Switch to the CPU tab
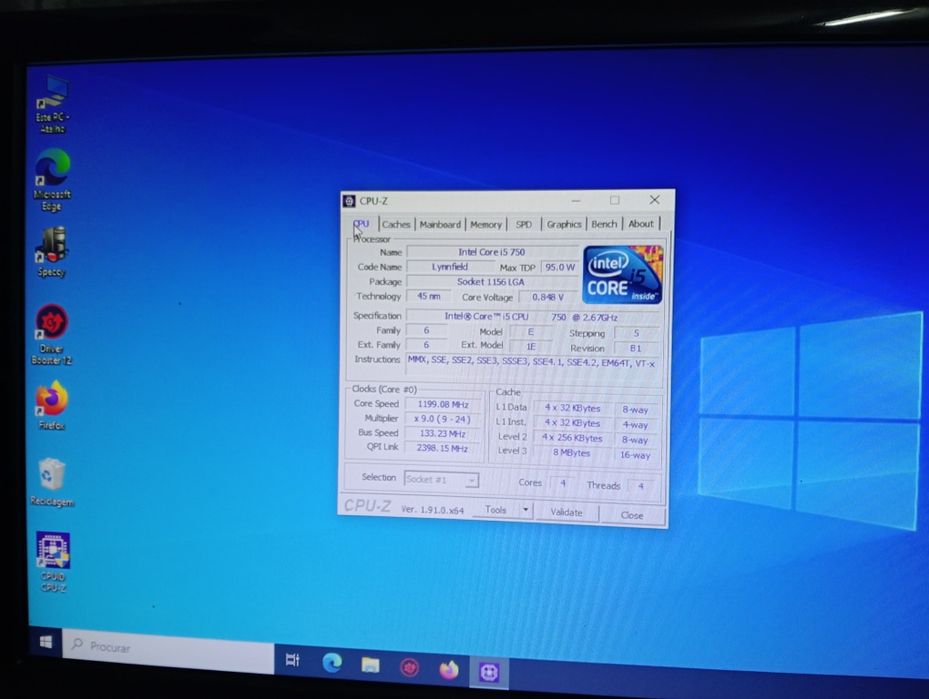This screenshot has height=699, width=929. [361, 224]
